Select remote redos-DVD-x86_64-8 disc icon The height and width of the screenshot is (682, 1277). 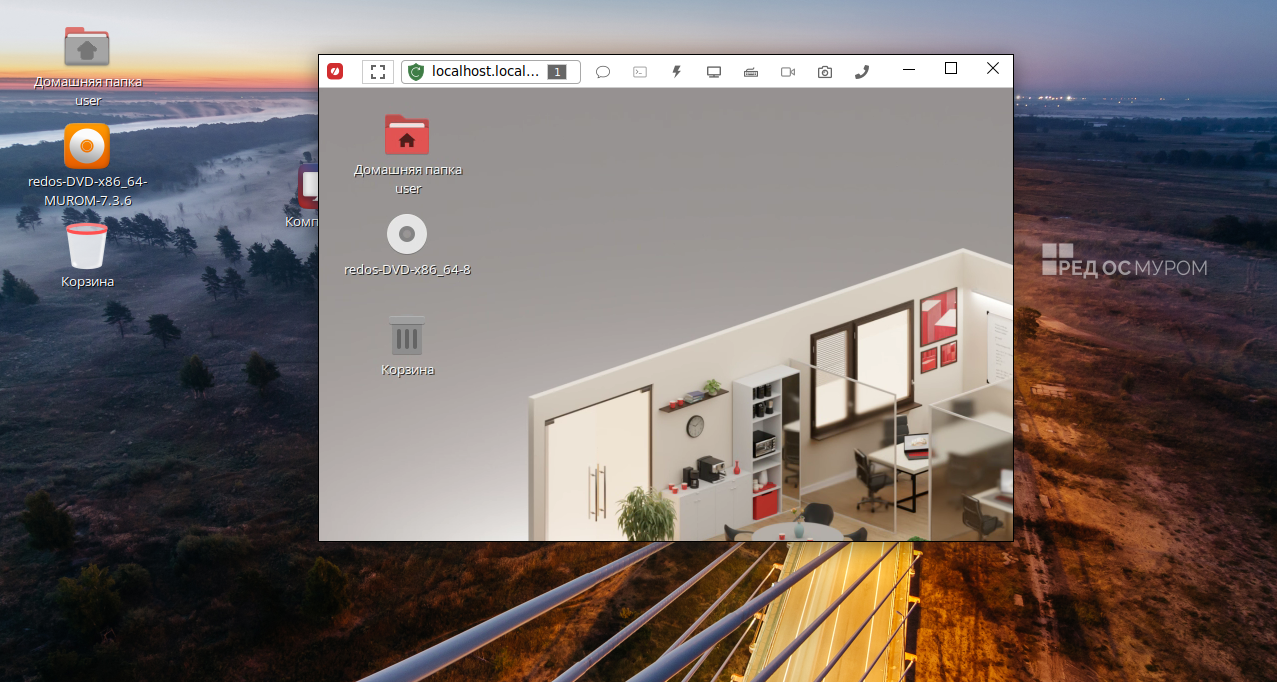(407, 234)
